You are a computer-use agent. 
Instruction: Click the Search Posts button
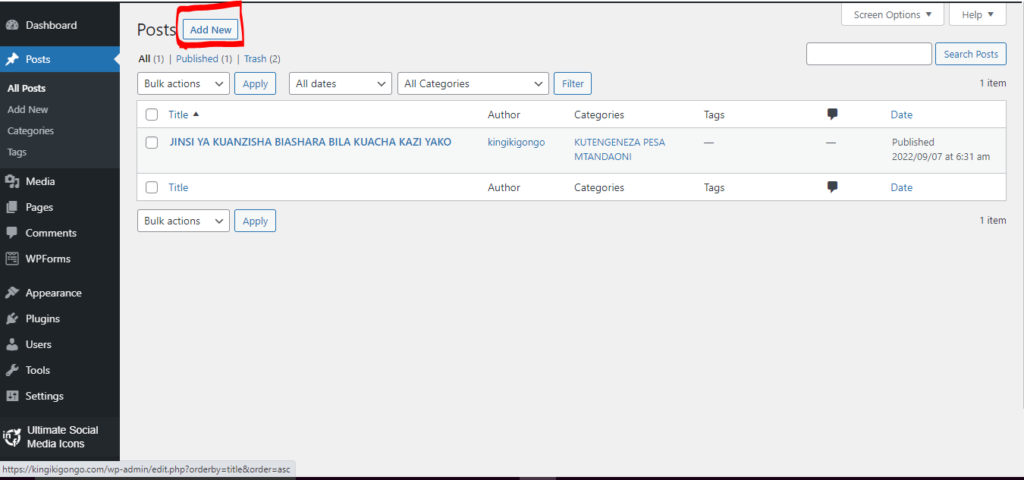[971, 54]
